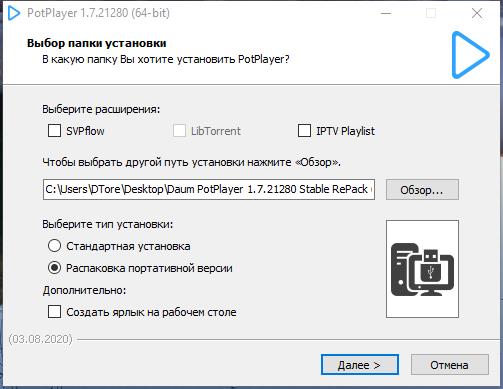503x389 pixels.
Task: Click the large blue play logo in header
Action: click(470, 55)
